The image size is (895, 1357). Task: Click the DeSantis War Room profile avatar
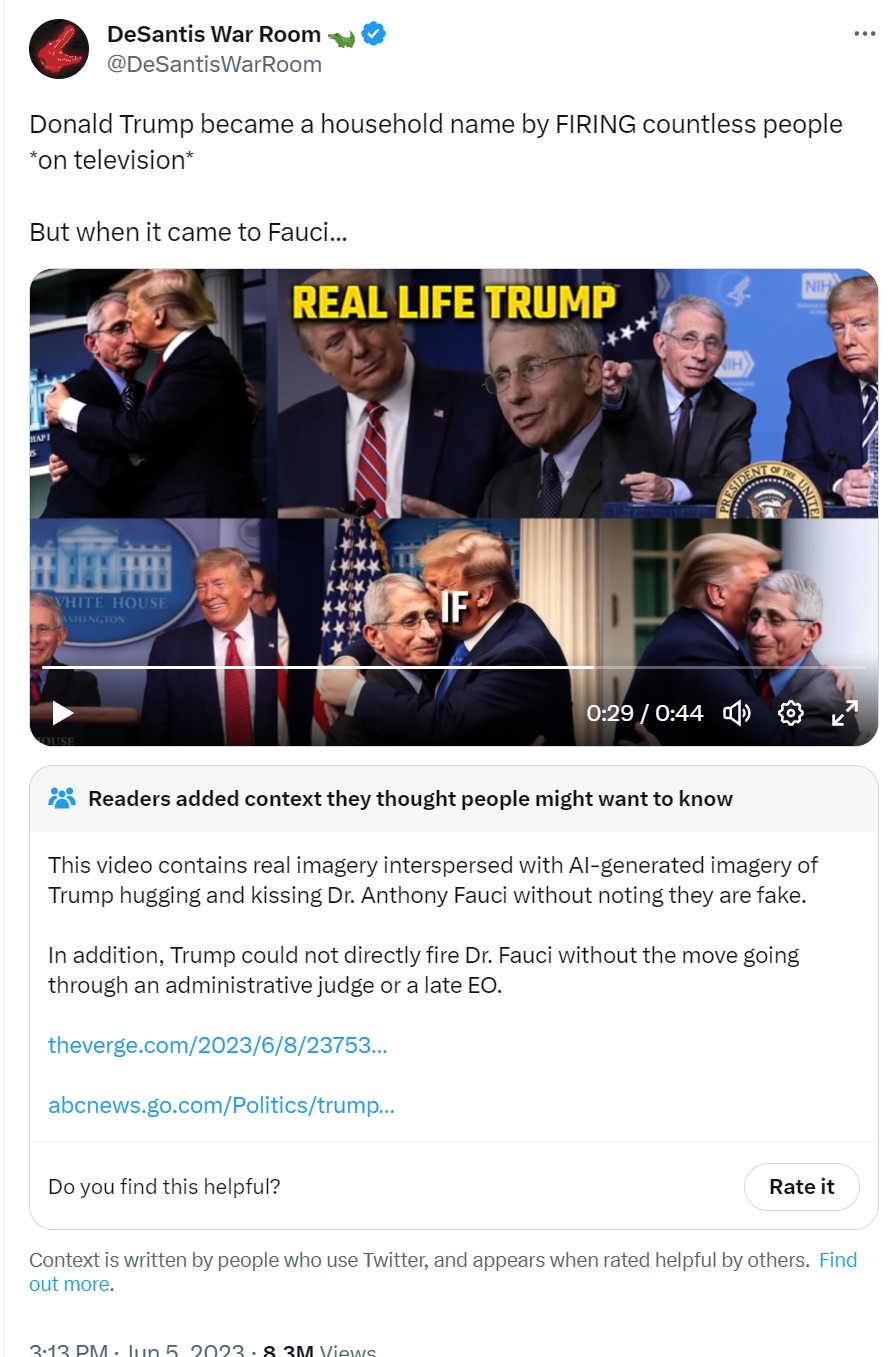(59, 48)
